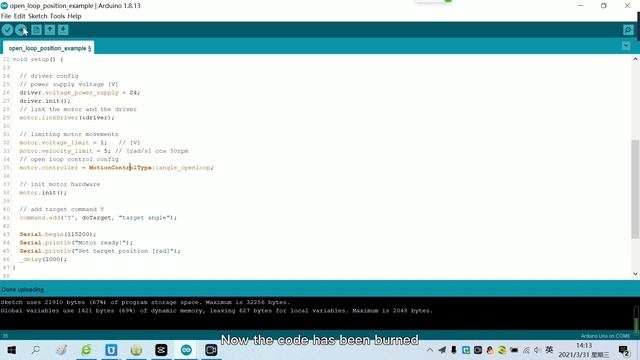Open the screen recorder camera icon in taskbar
The width and height of the screenshot is (640, 360).
point(211,350)
